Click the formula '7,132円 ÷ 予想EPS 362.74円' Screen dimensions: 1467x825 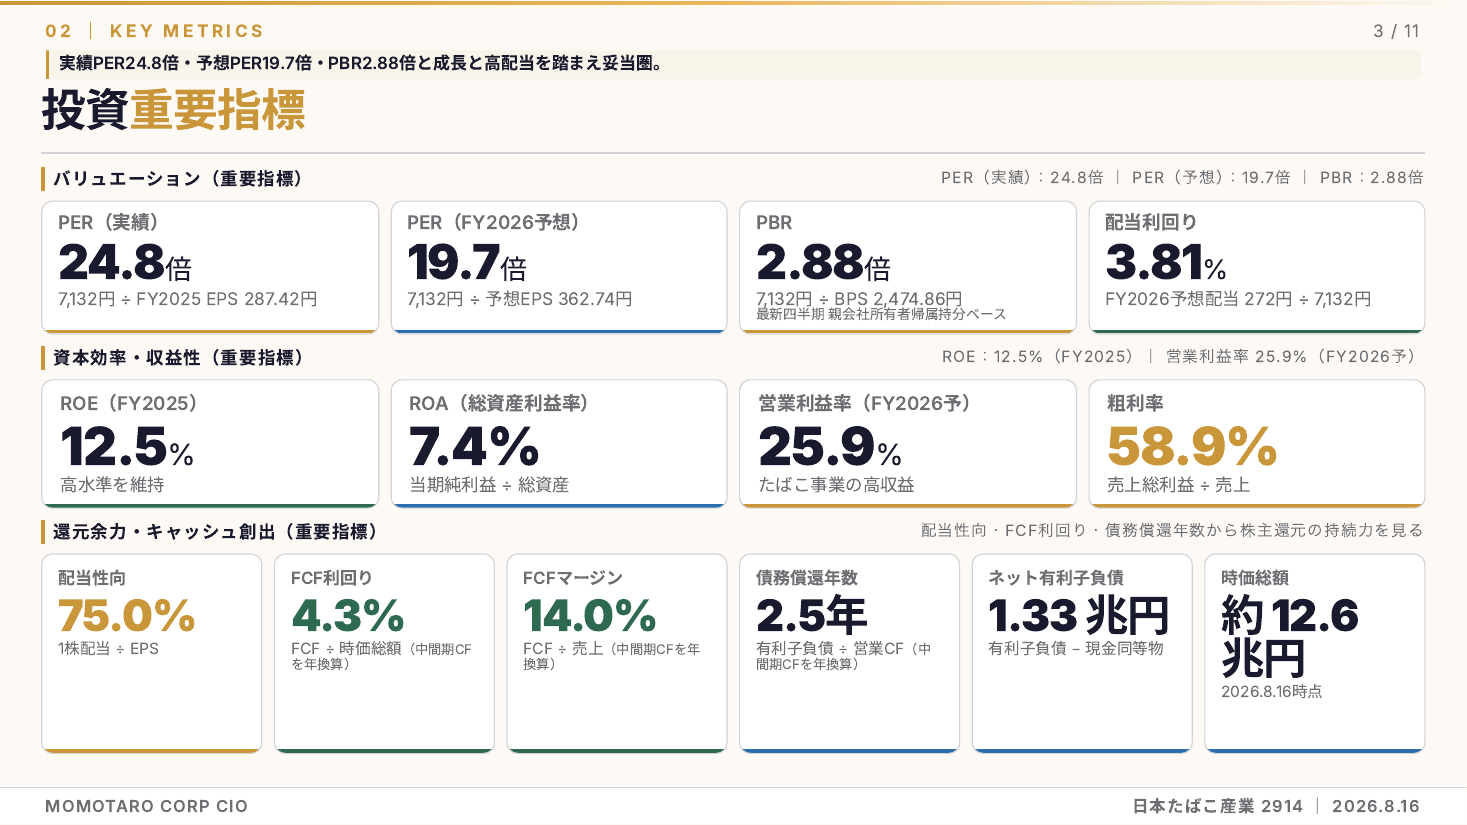pos(520,299)
